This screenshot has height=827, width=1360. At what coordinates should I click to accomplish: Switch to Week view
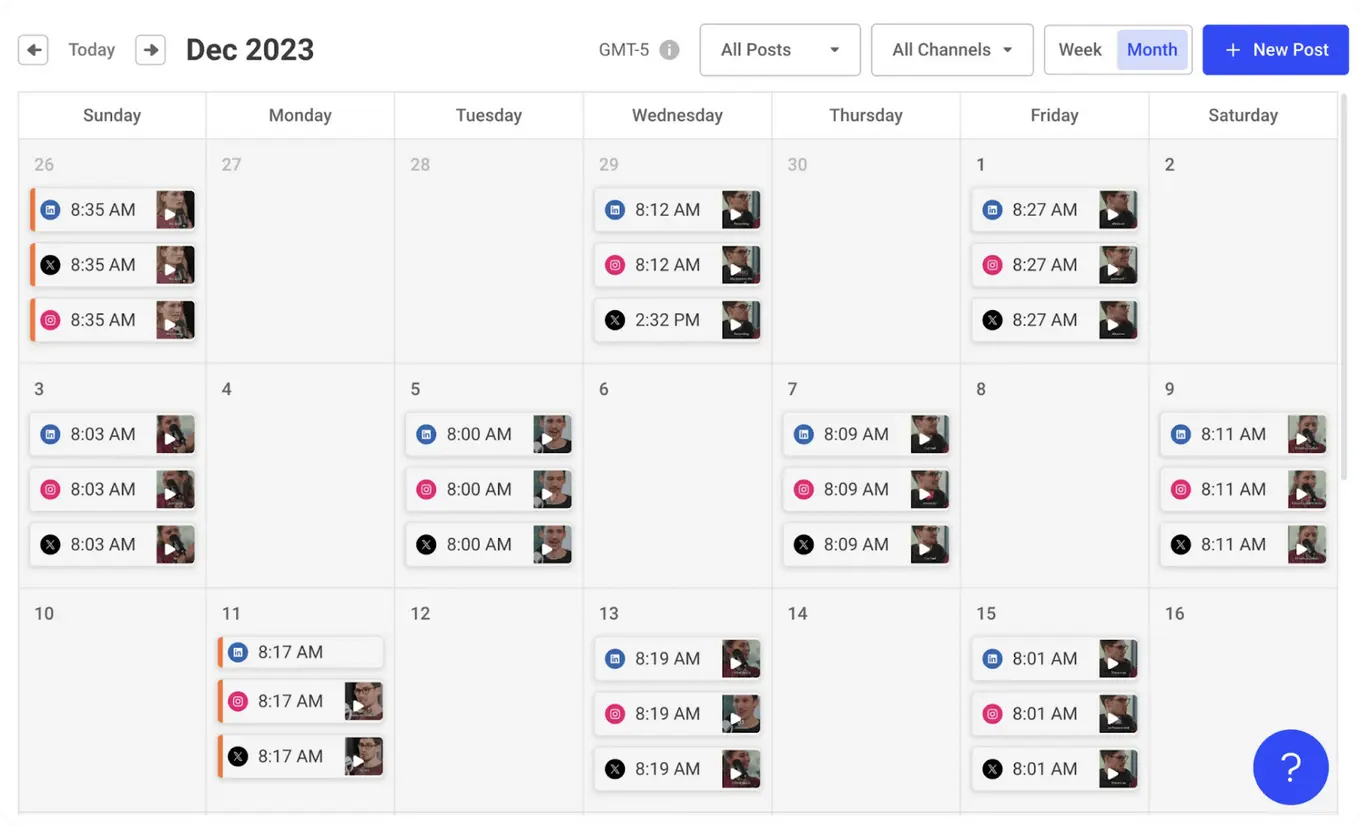coord(1080,49)
